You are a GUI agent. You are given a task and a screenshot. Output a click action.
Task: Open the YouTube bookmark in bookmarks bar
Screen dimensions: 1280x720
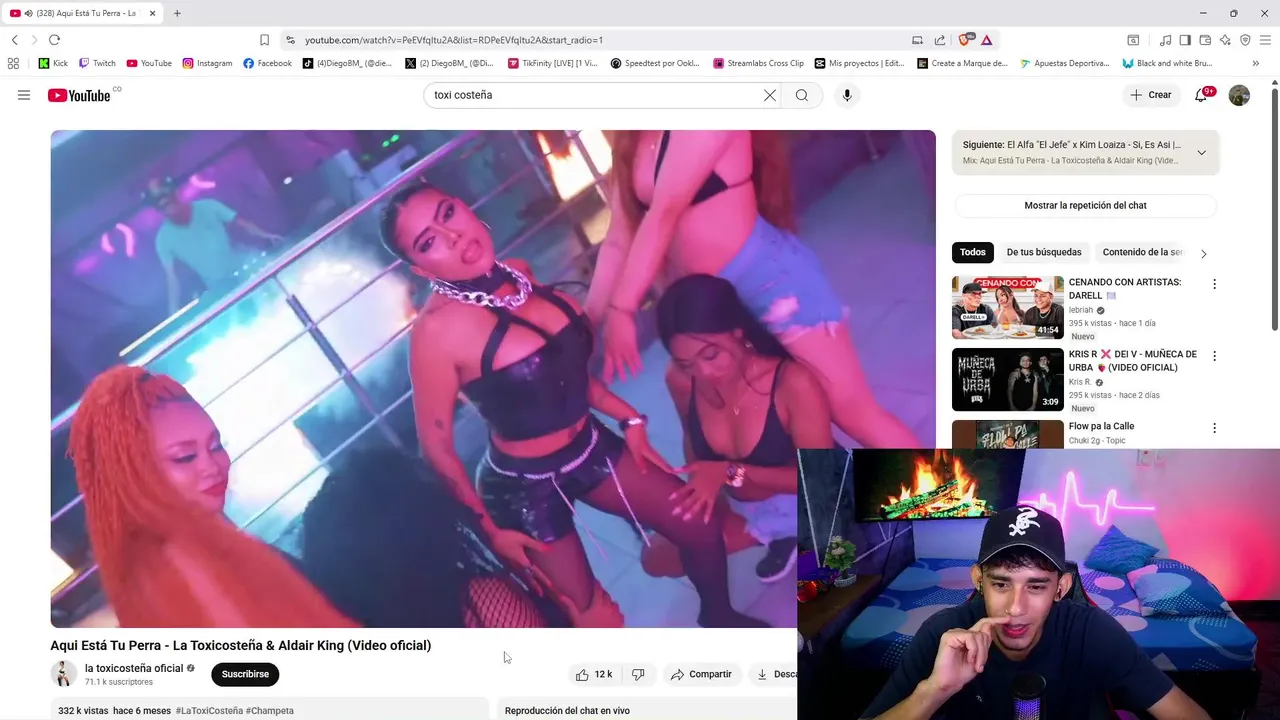(149, 63)
